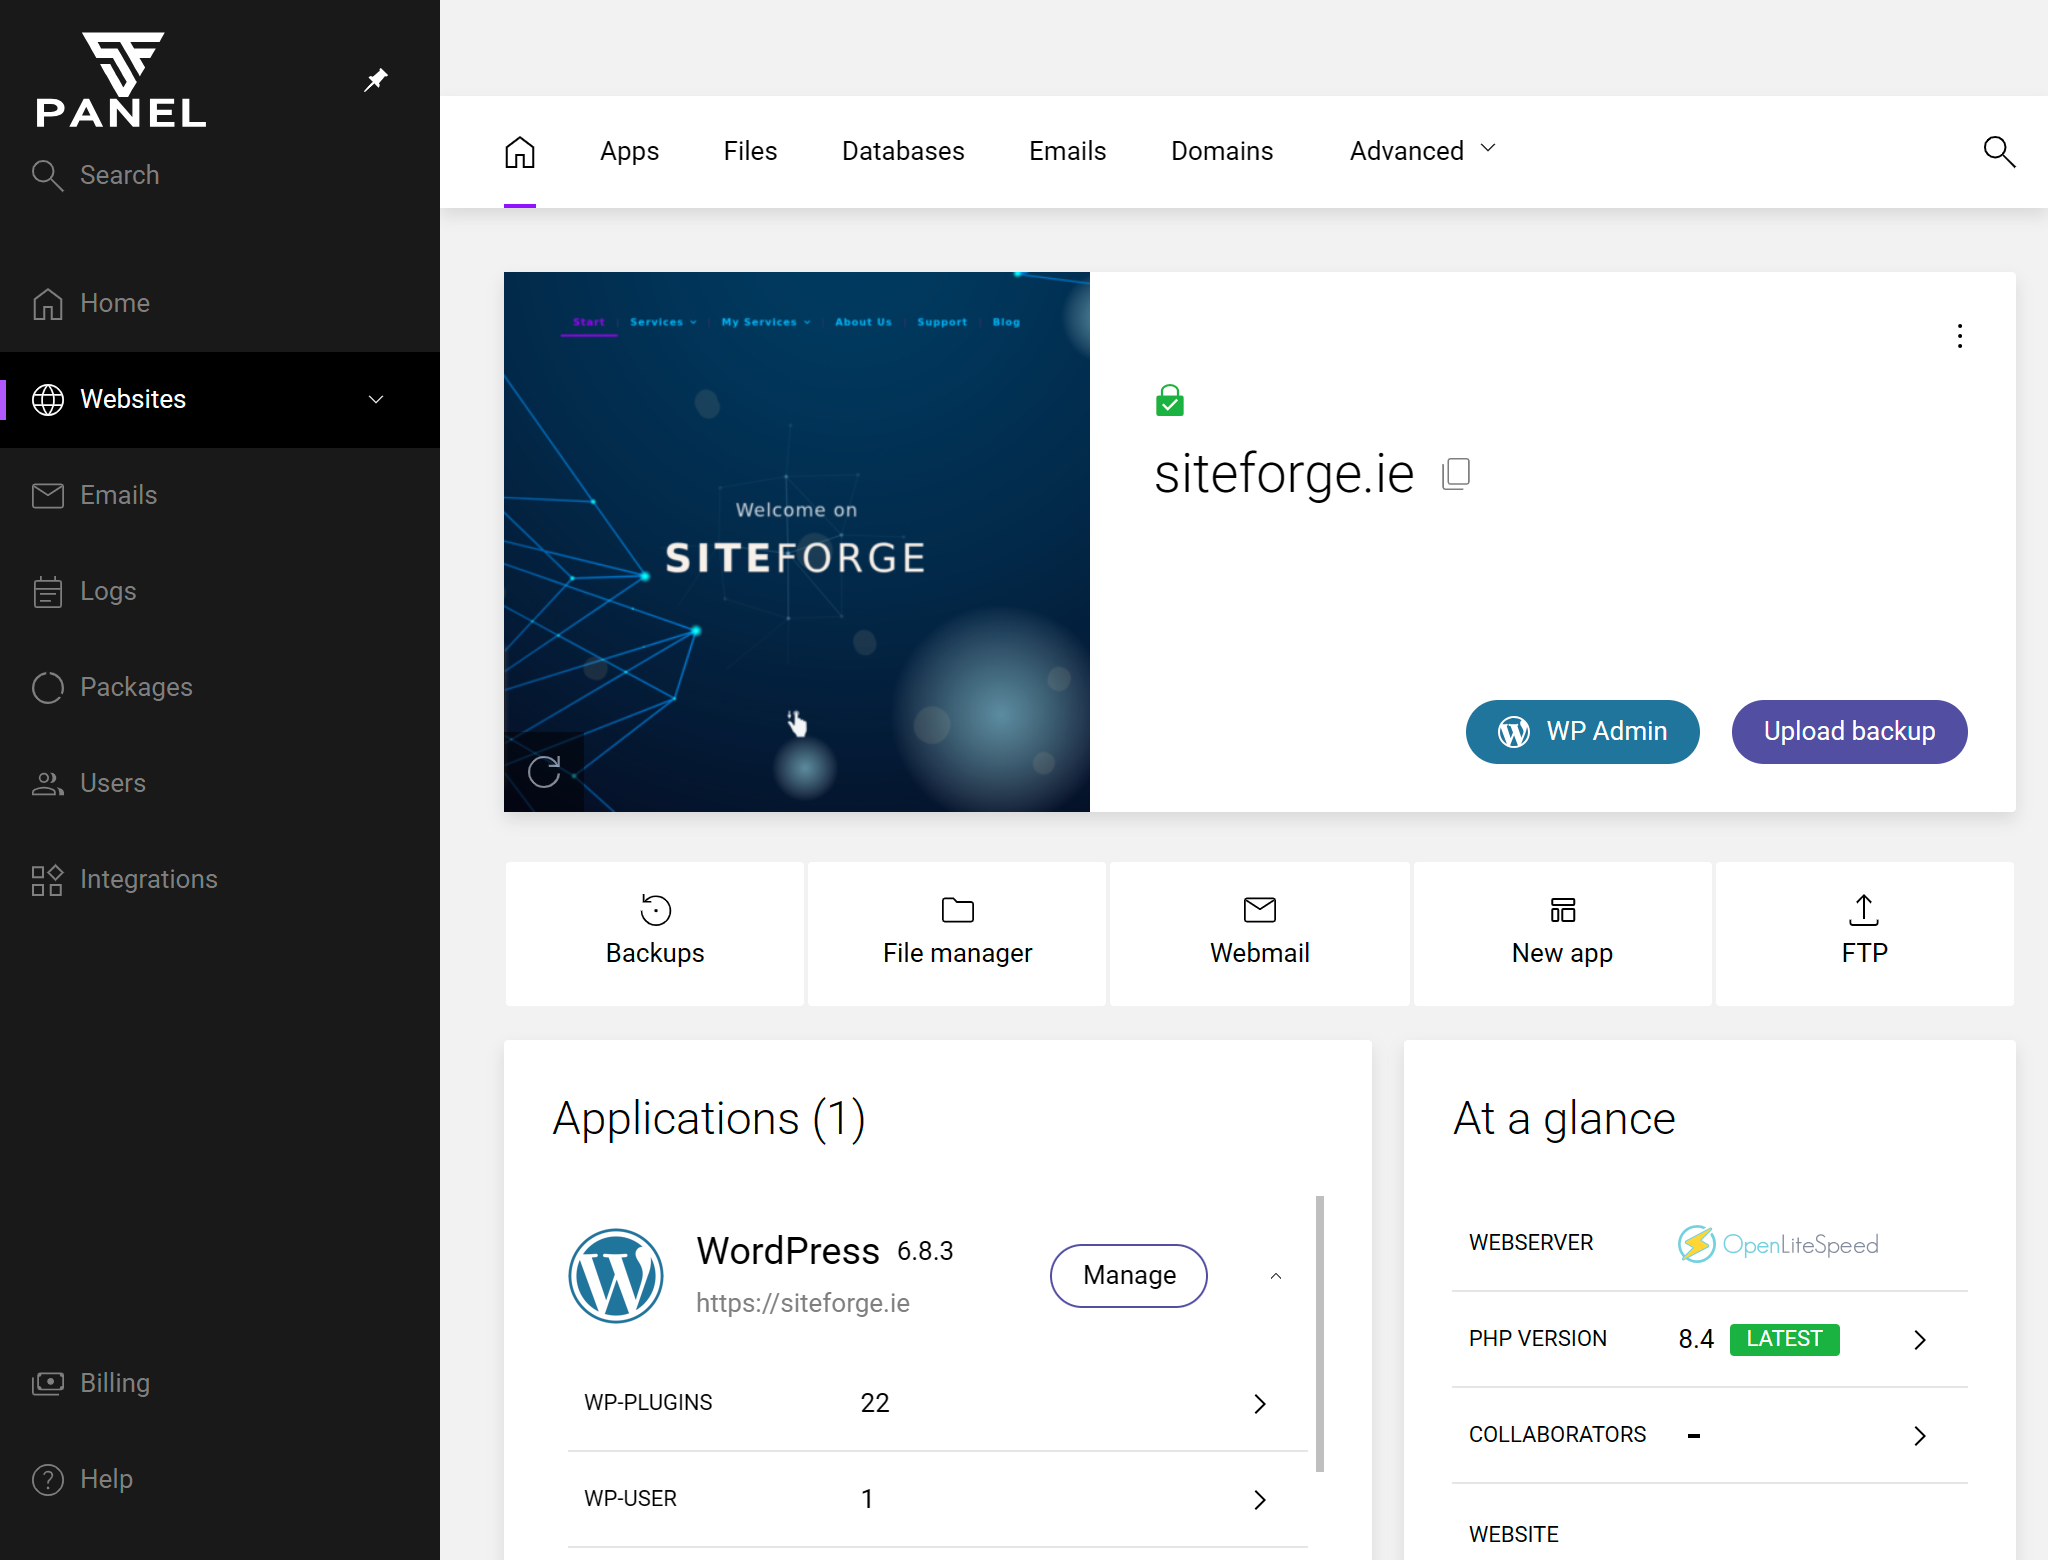Image resolution: width=2048 pixels, height=1560 pixels.
Task: Expand the PHP version row arrow
Action: [1920, 1340]
